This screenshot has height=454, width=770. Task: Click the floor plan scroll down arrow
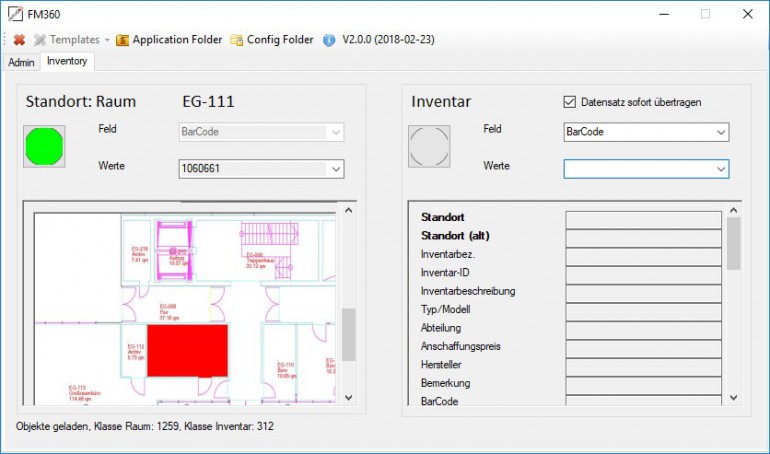[349, 398]
